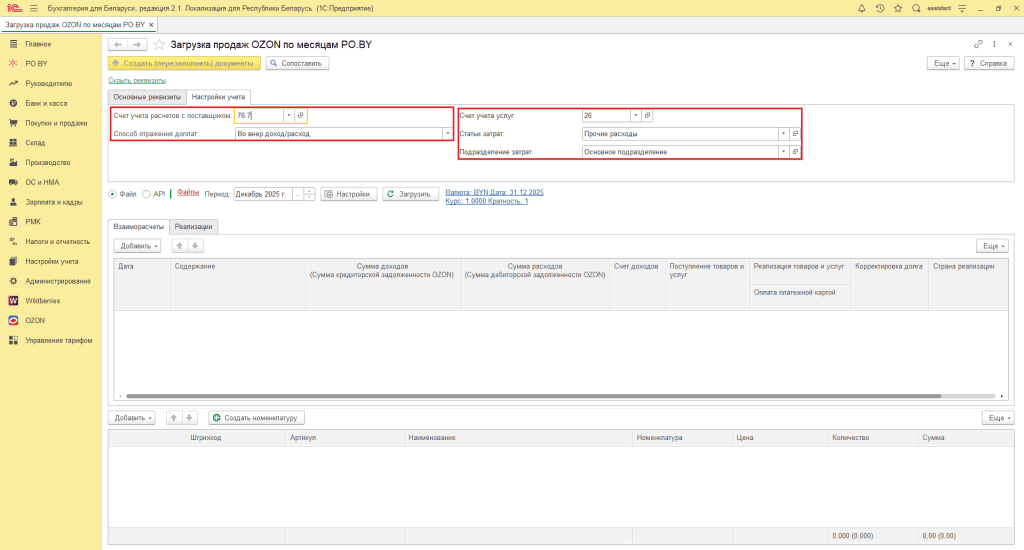
Task: Select Загрузка продаж OZON window tab
Action: 75,25
